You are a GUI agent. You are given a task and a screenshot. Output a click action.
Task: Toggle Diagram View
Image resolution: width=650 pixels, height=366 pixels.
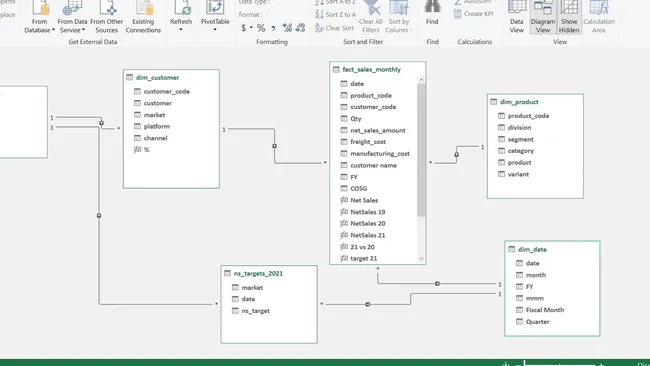pos(543,17)
